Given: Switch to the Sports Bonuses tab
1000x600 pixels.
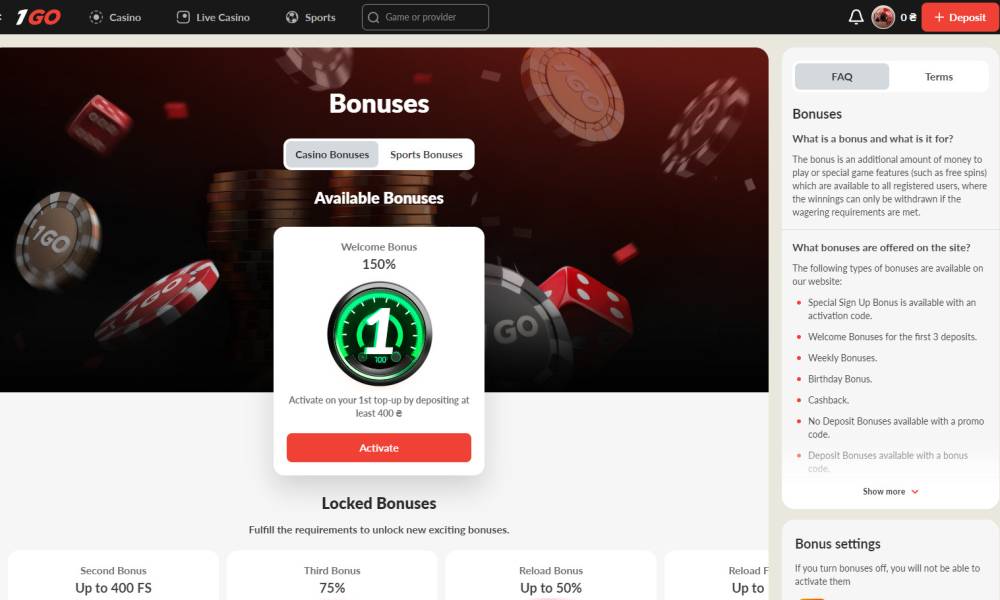Looking at the screenshot, I should 426,154.
